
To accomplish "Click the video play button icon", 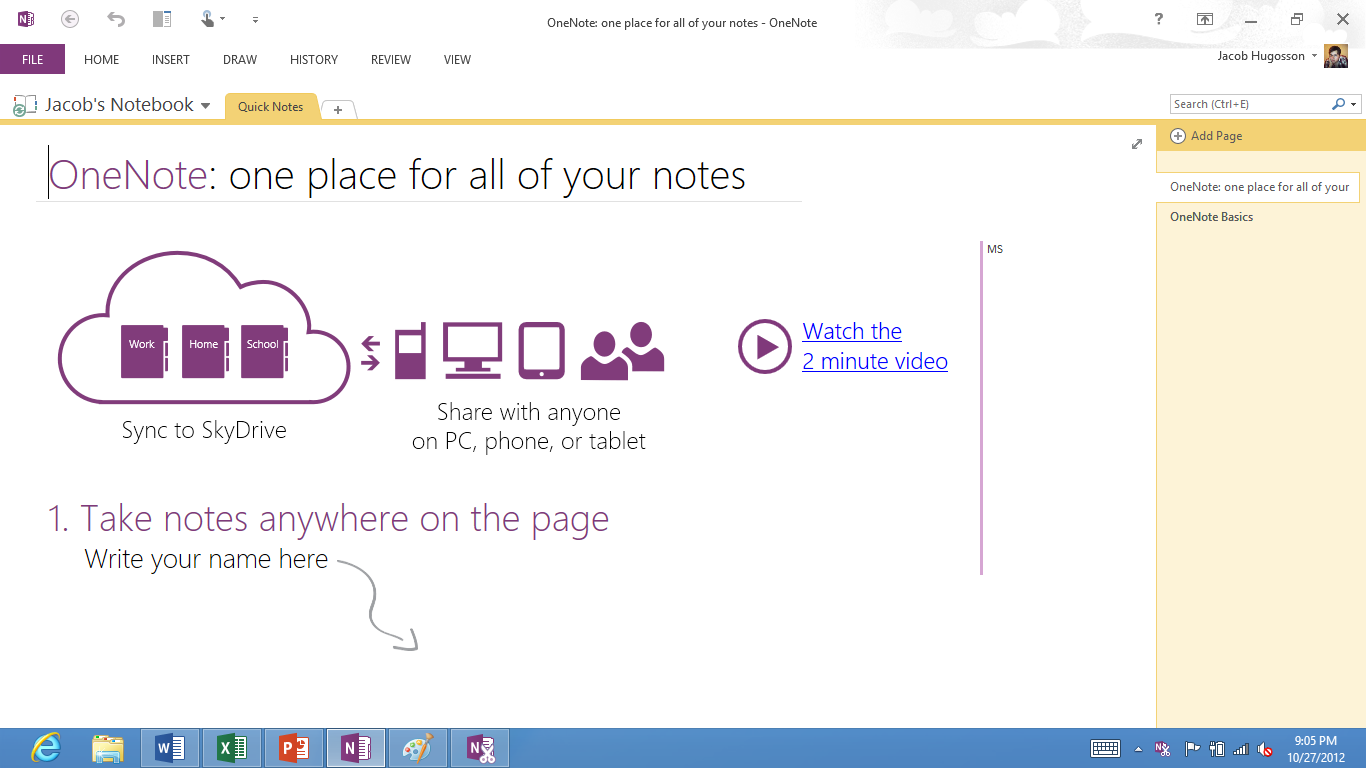I will tap(764, 347).
